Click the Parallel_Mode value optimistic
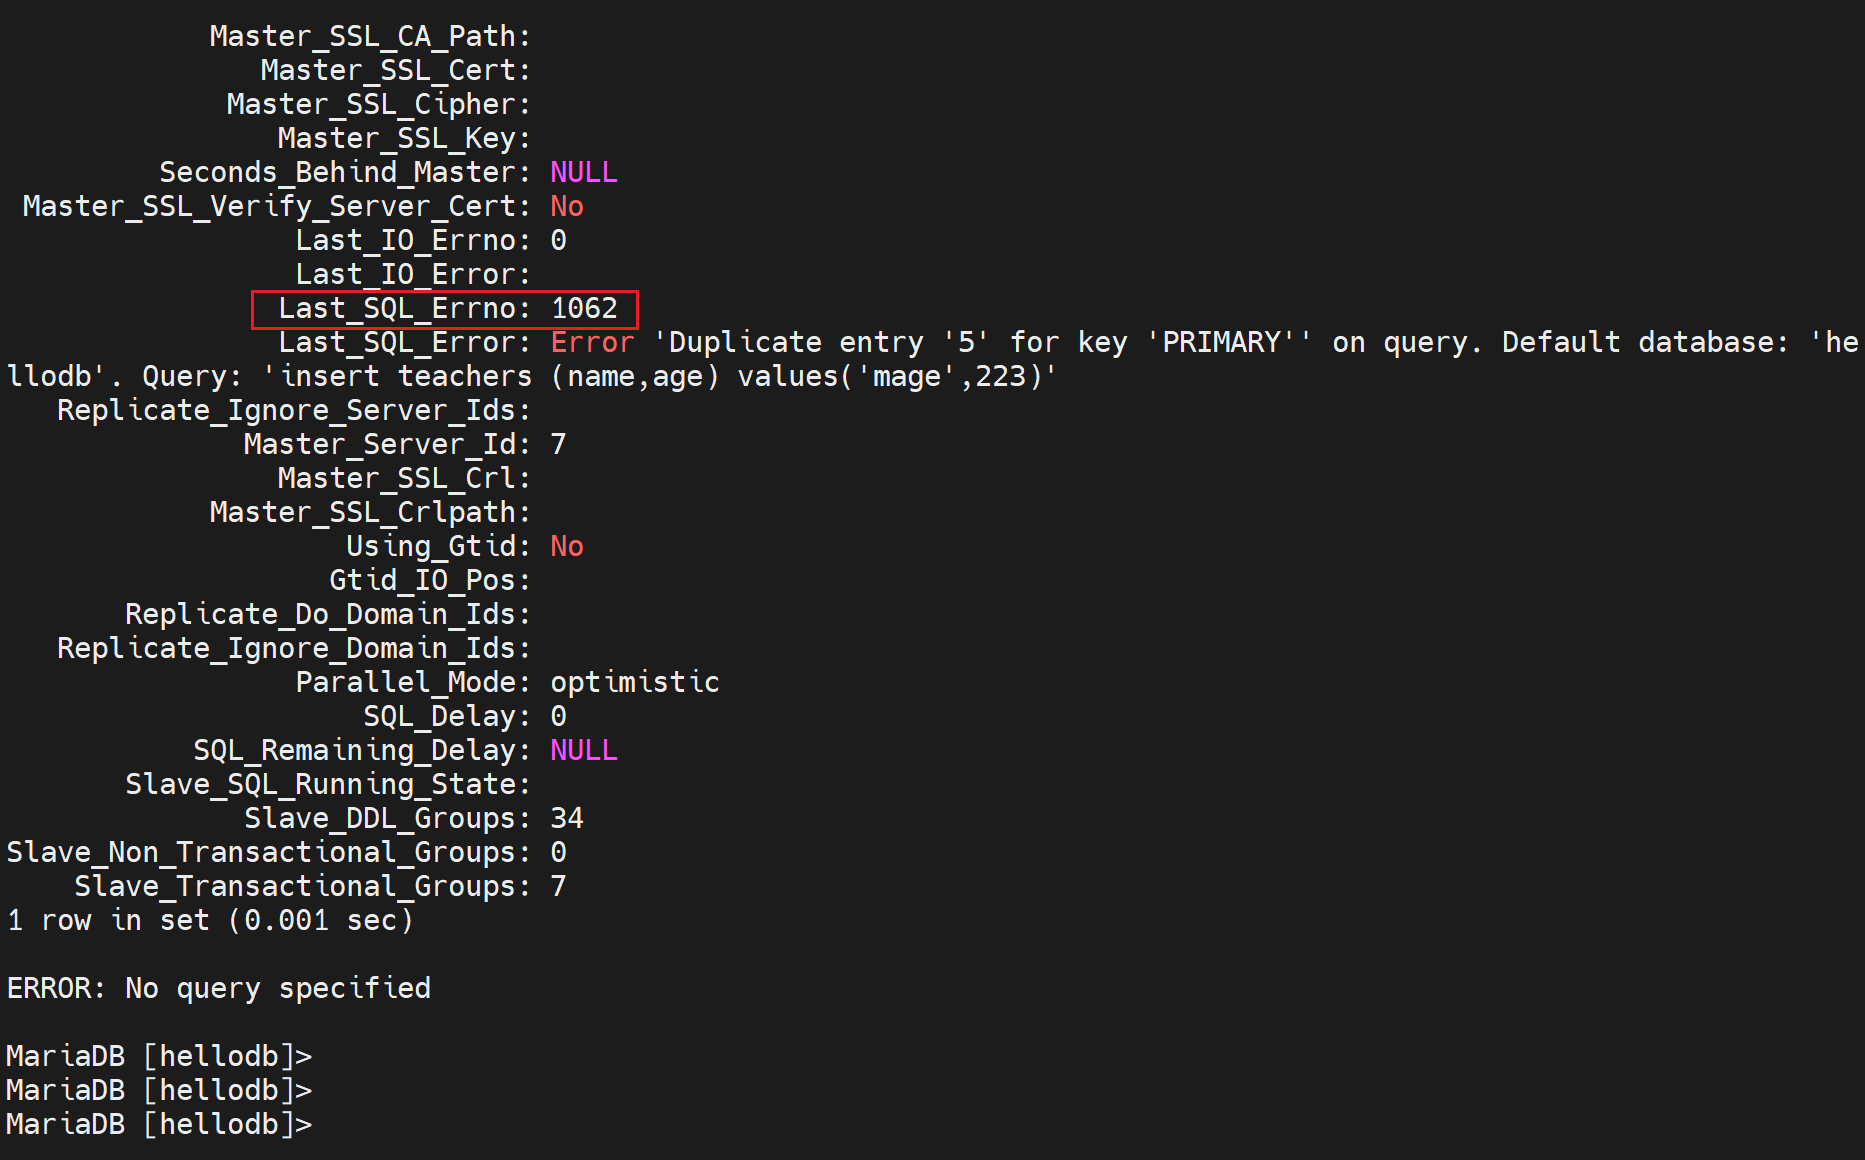Viewport: 1865px width, 1160px height. click(635, 682)
